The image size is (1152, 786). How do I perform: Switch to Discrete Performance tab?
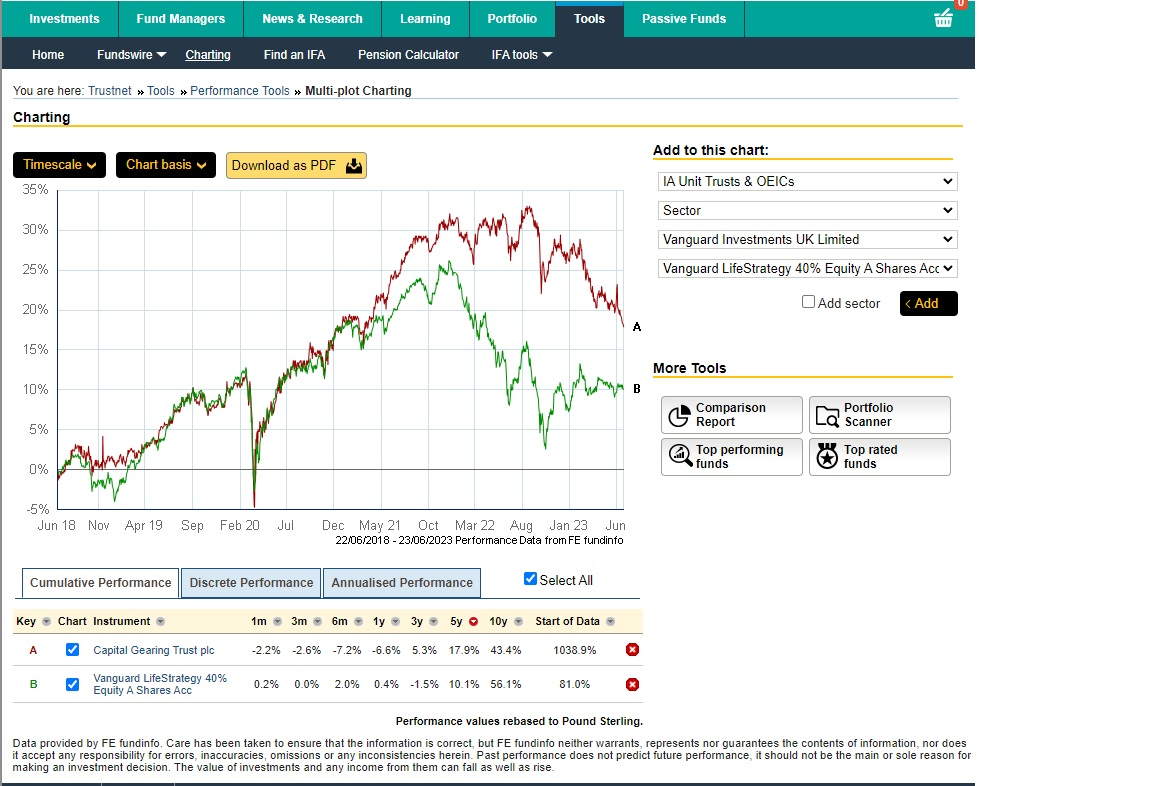(x=251, y=583)
